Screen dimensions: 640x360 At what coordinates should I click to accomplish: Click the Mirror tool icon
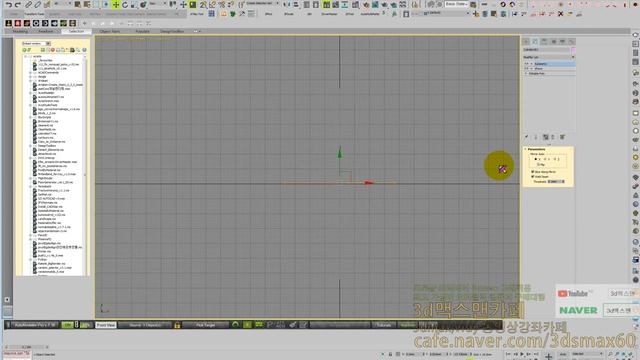pos(287,5)
